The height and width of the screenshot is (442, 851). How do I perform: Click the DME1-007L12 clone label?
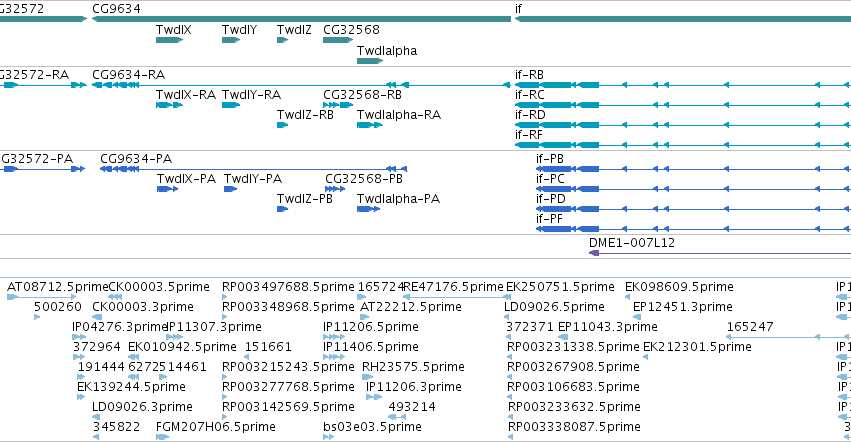click(x=632, y=243)
